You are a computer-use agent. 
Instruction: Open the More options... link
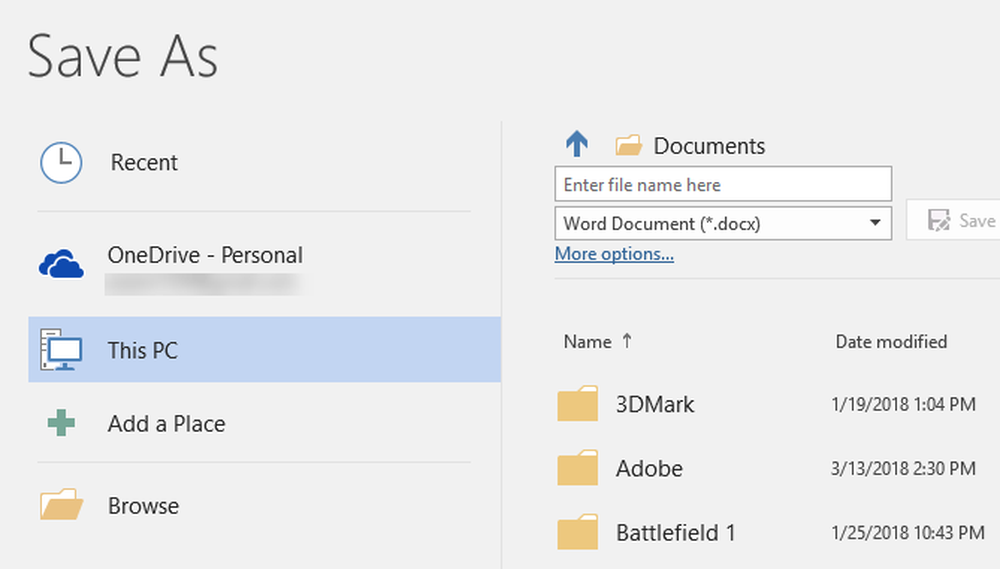[x=614, y=254]
